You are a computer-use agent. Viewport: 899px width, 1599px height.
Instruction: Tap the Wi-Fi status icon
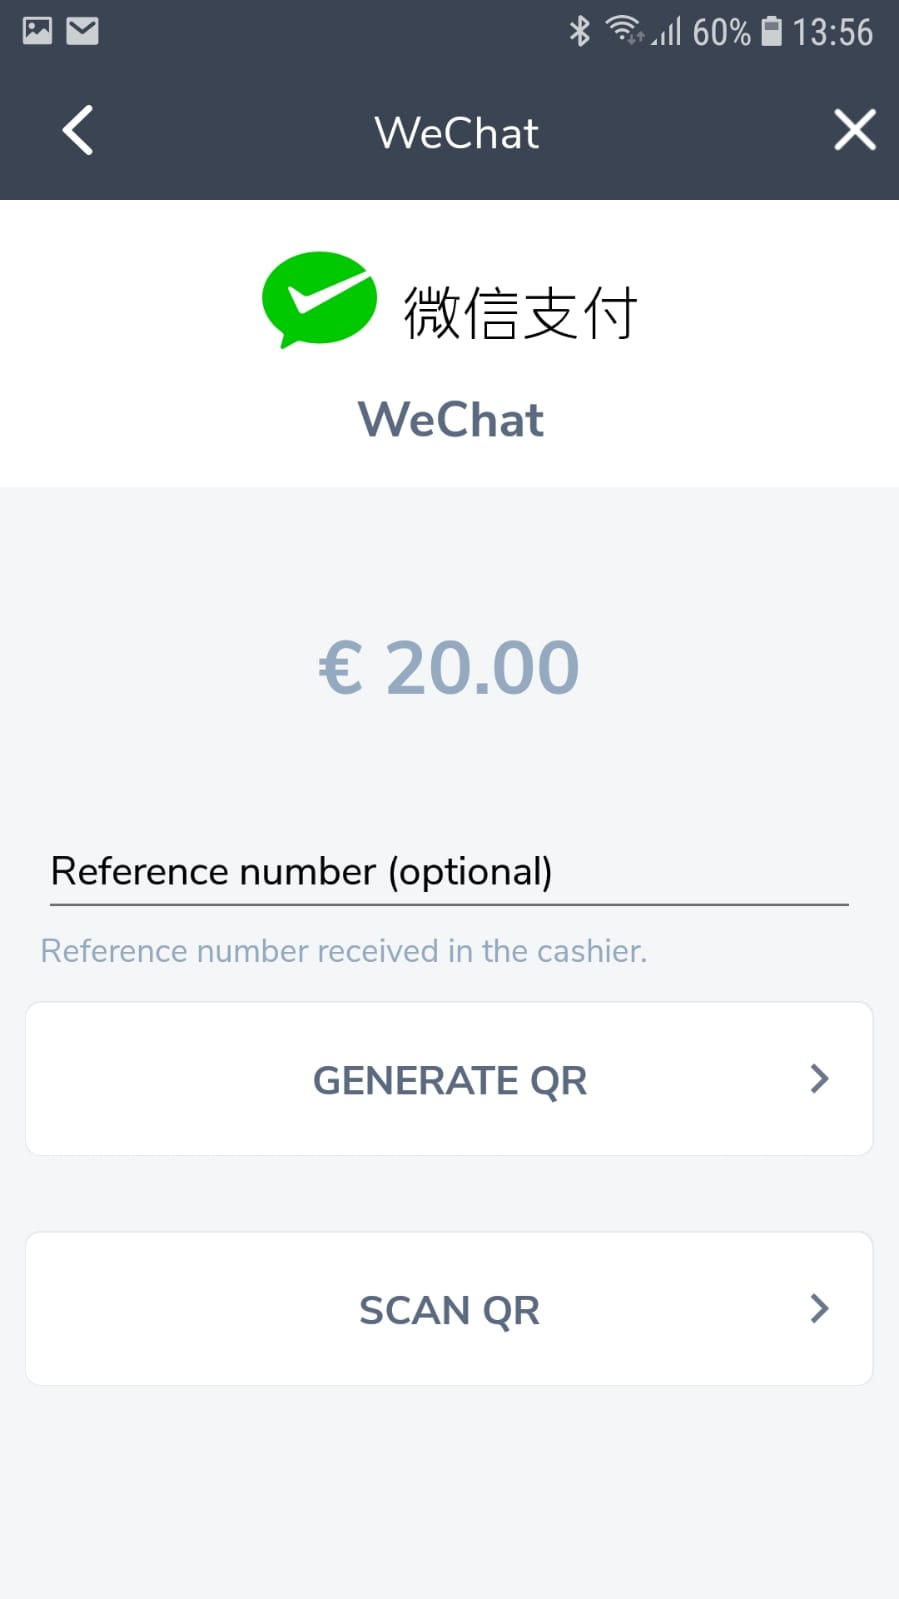pyautogui.click(x=624, y=31)
